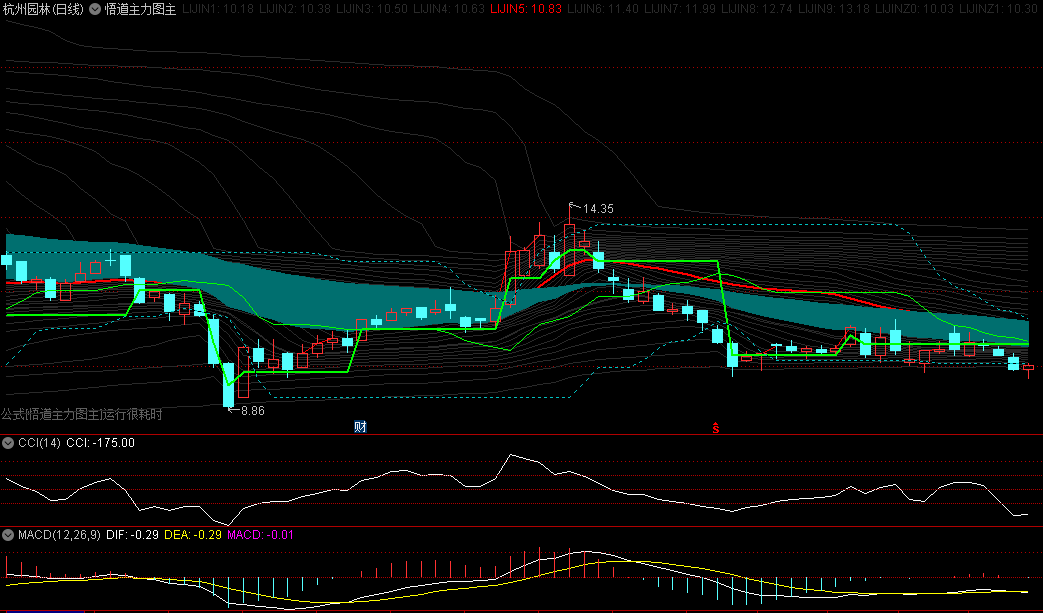Click the 悟道主力图主 indicator name
This screenshot has width=1043, height=613.
pyautogui.click(x=140, y=9)
